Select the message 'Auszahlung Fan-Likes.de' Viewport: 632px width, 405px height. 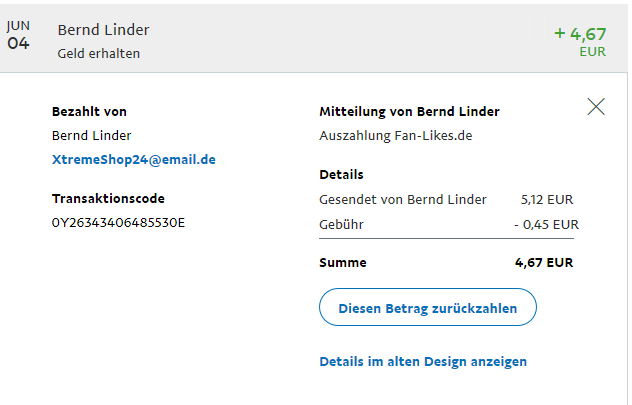tap(395, 135)
